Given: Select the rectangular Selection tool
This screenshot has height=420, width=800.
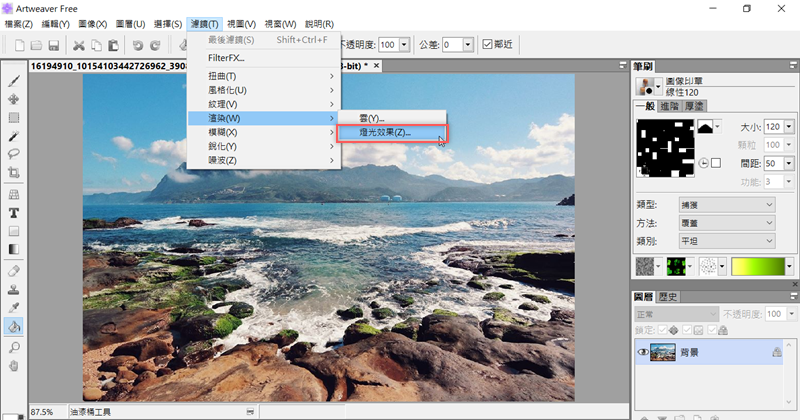Looking at the screenshot, I should (x=14, y=117).
